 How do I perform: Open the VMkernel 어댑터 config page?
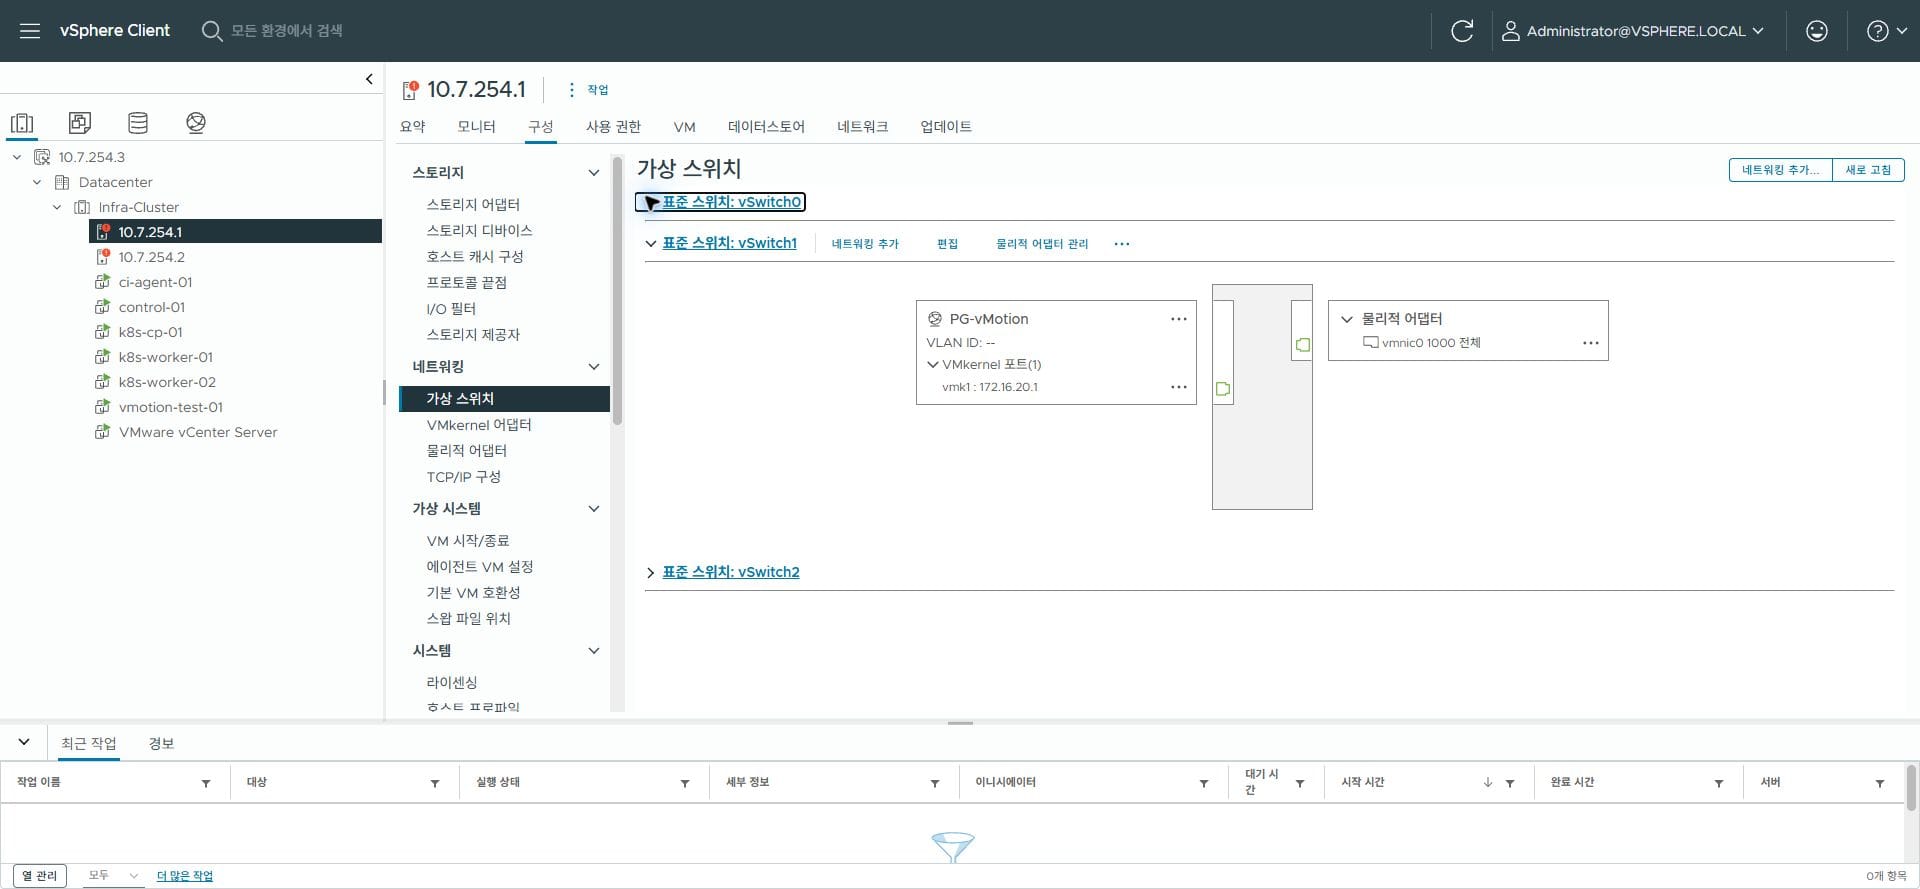tap(479, 425)
